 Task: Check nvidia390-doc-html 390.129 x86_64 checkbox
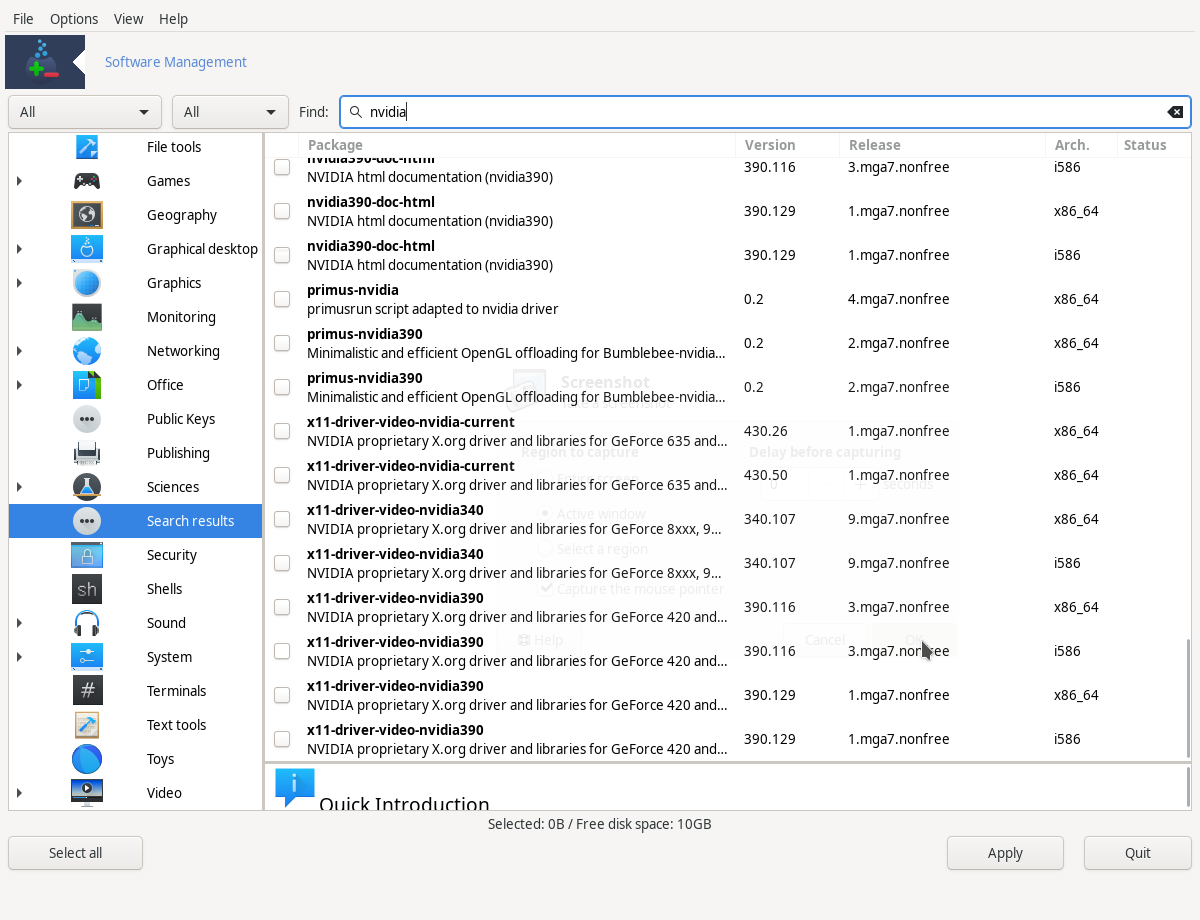tap(282, 211)
